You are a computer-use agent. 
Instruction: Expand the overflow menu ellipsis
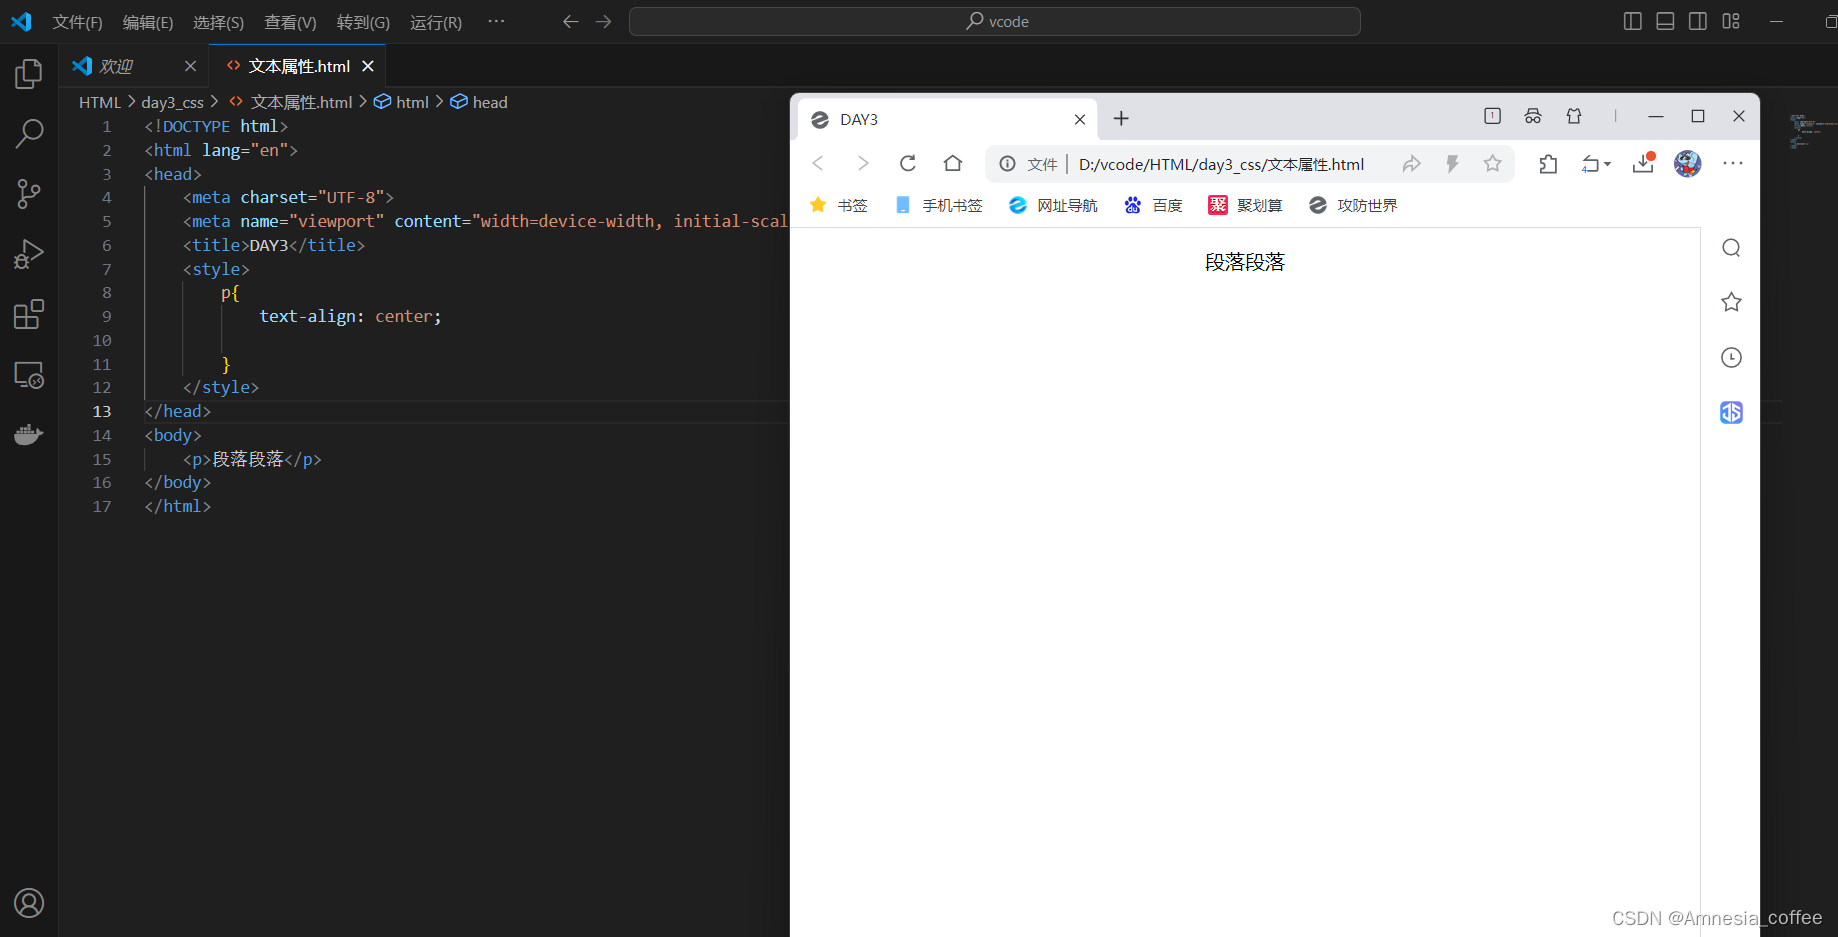coord(496,21)
